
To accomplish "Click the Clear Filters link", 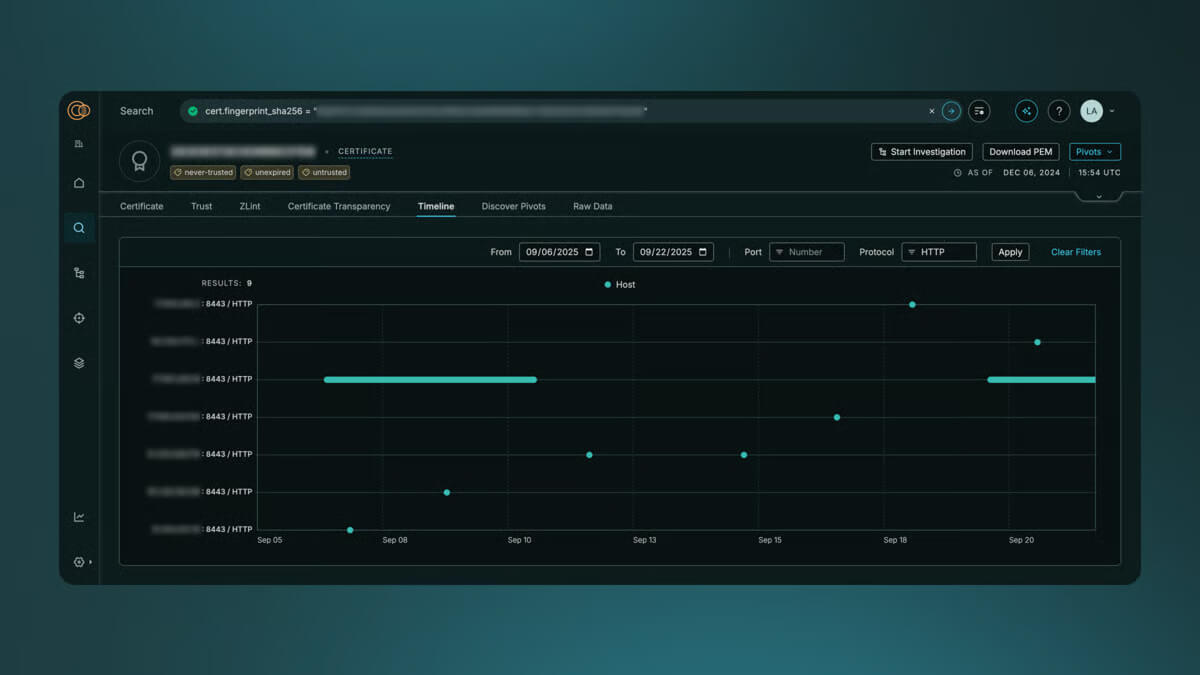I will coord(1075,251).
